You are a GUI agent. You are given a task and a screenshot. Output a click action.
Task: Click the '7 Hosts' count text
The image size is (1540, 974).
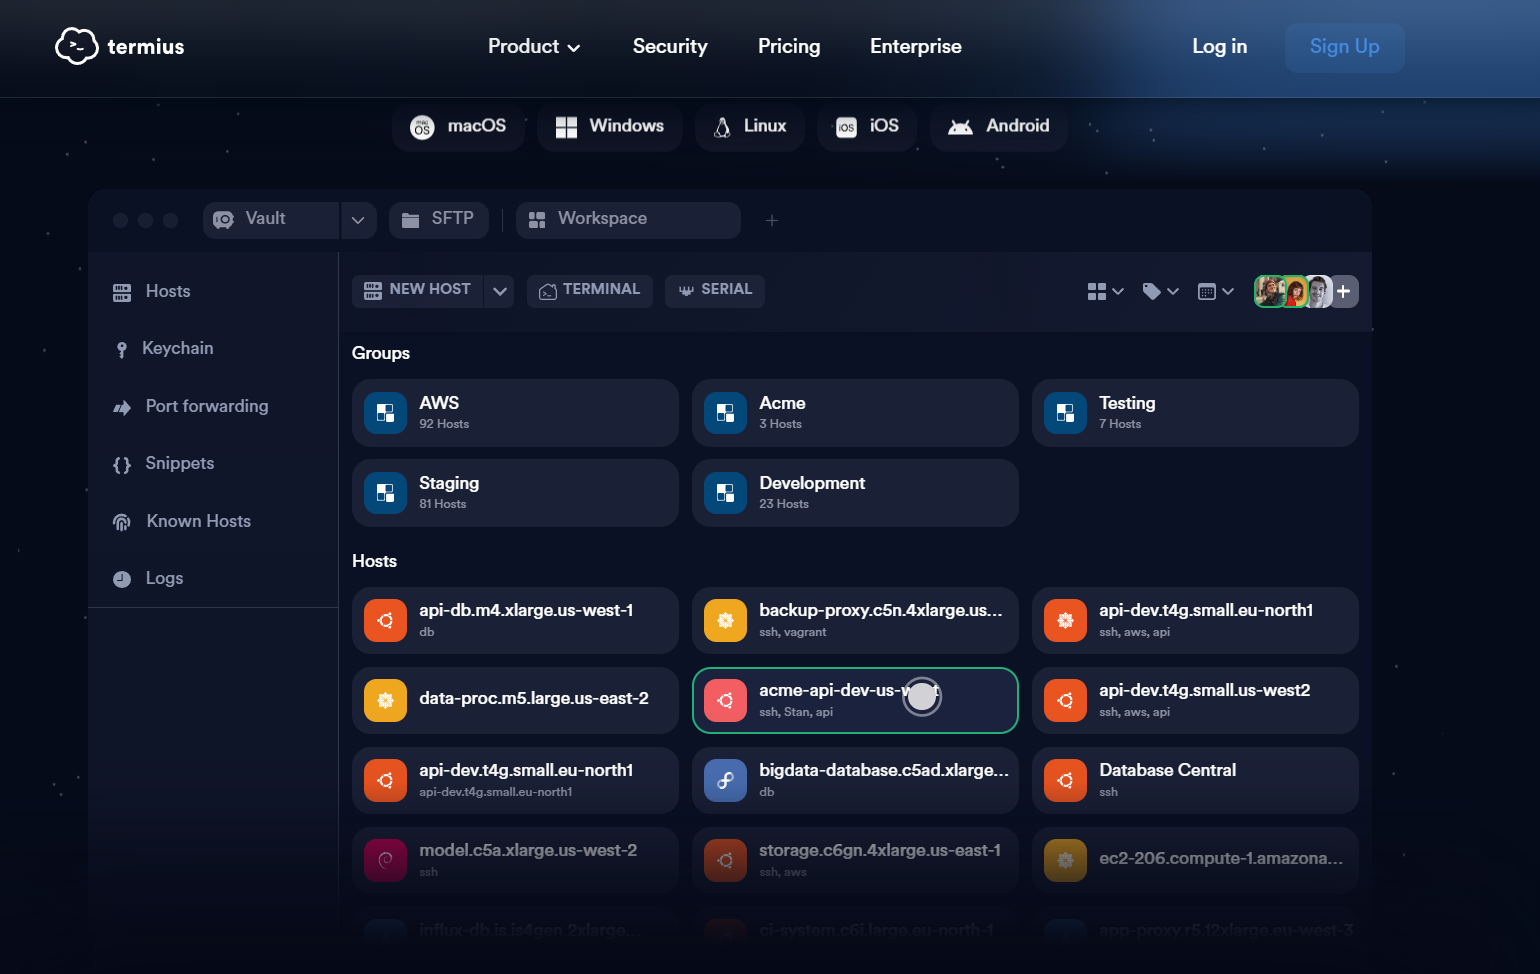[x=1120, y=424]
